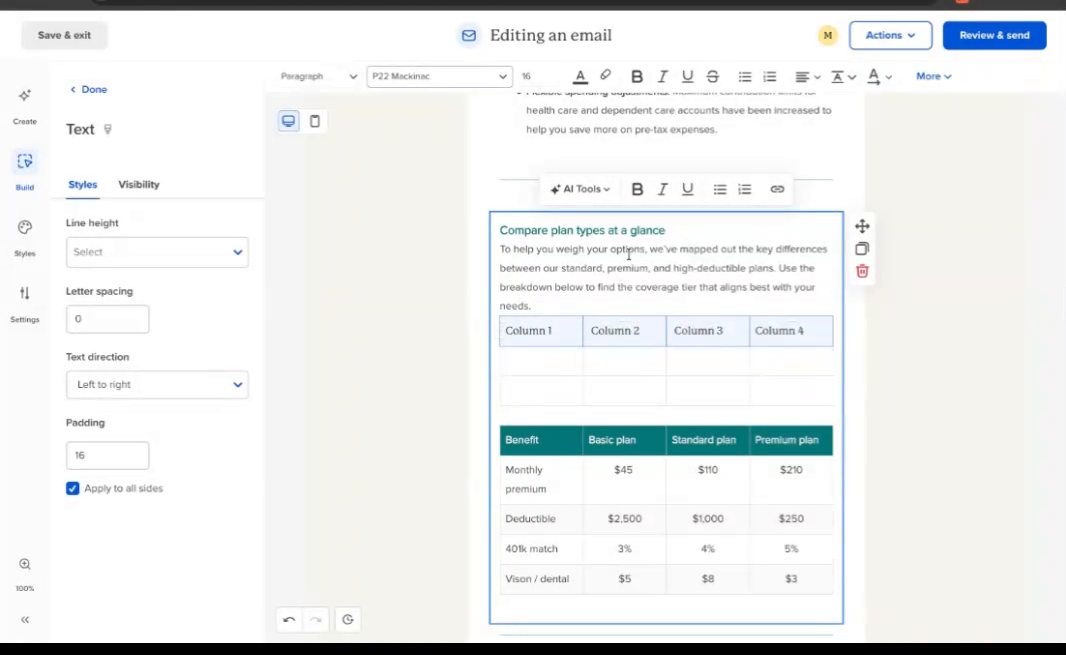Viewport: 1066px width, 655px height.
Task: Expand the text alignment dropdown
Action: pos(808,77)
